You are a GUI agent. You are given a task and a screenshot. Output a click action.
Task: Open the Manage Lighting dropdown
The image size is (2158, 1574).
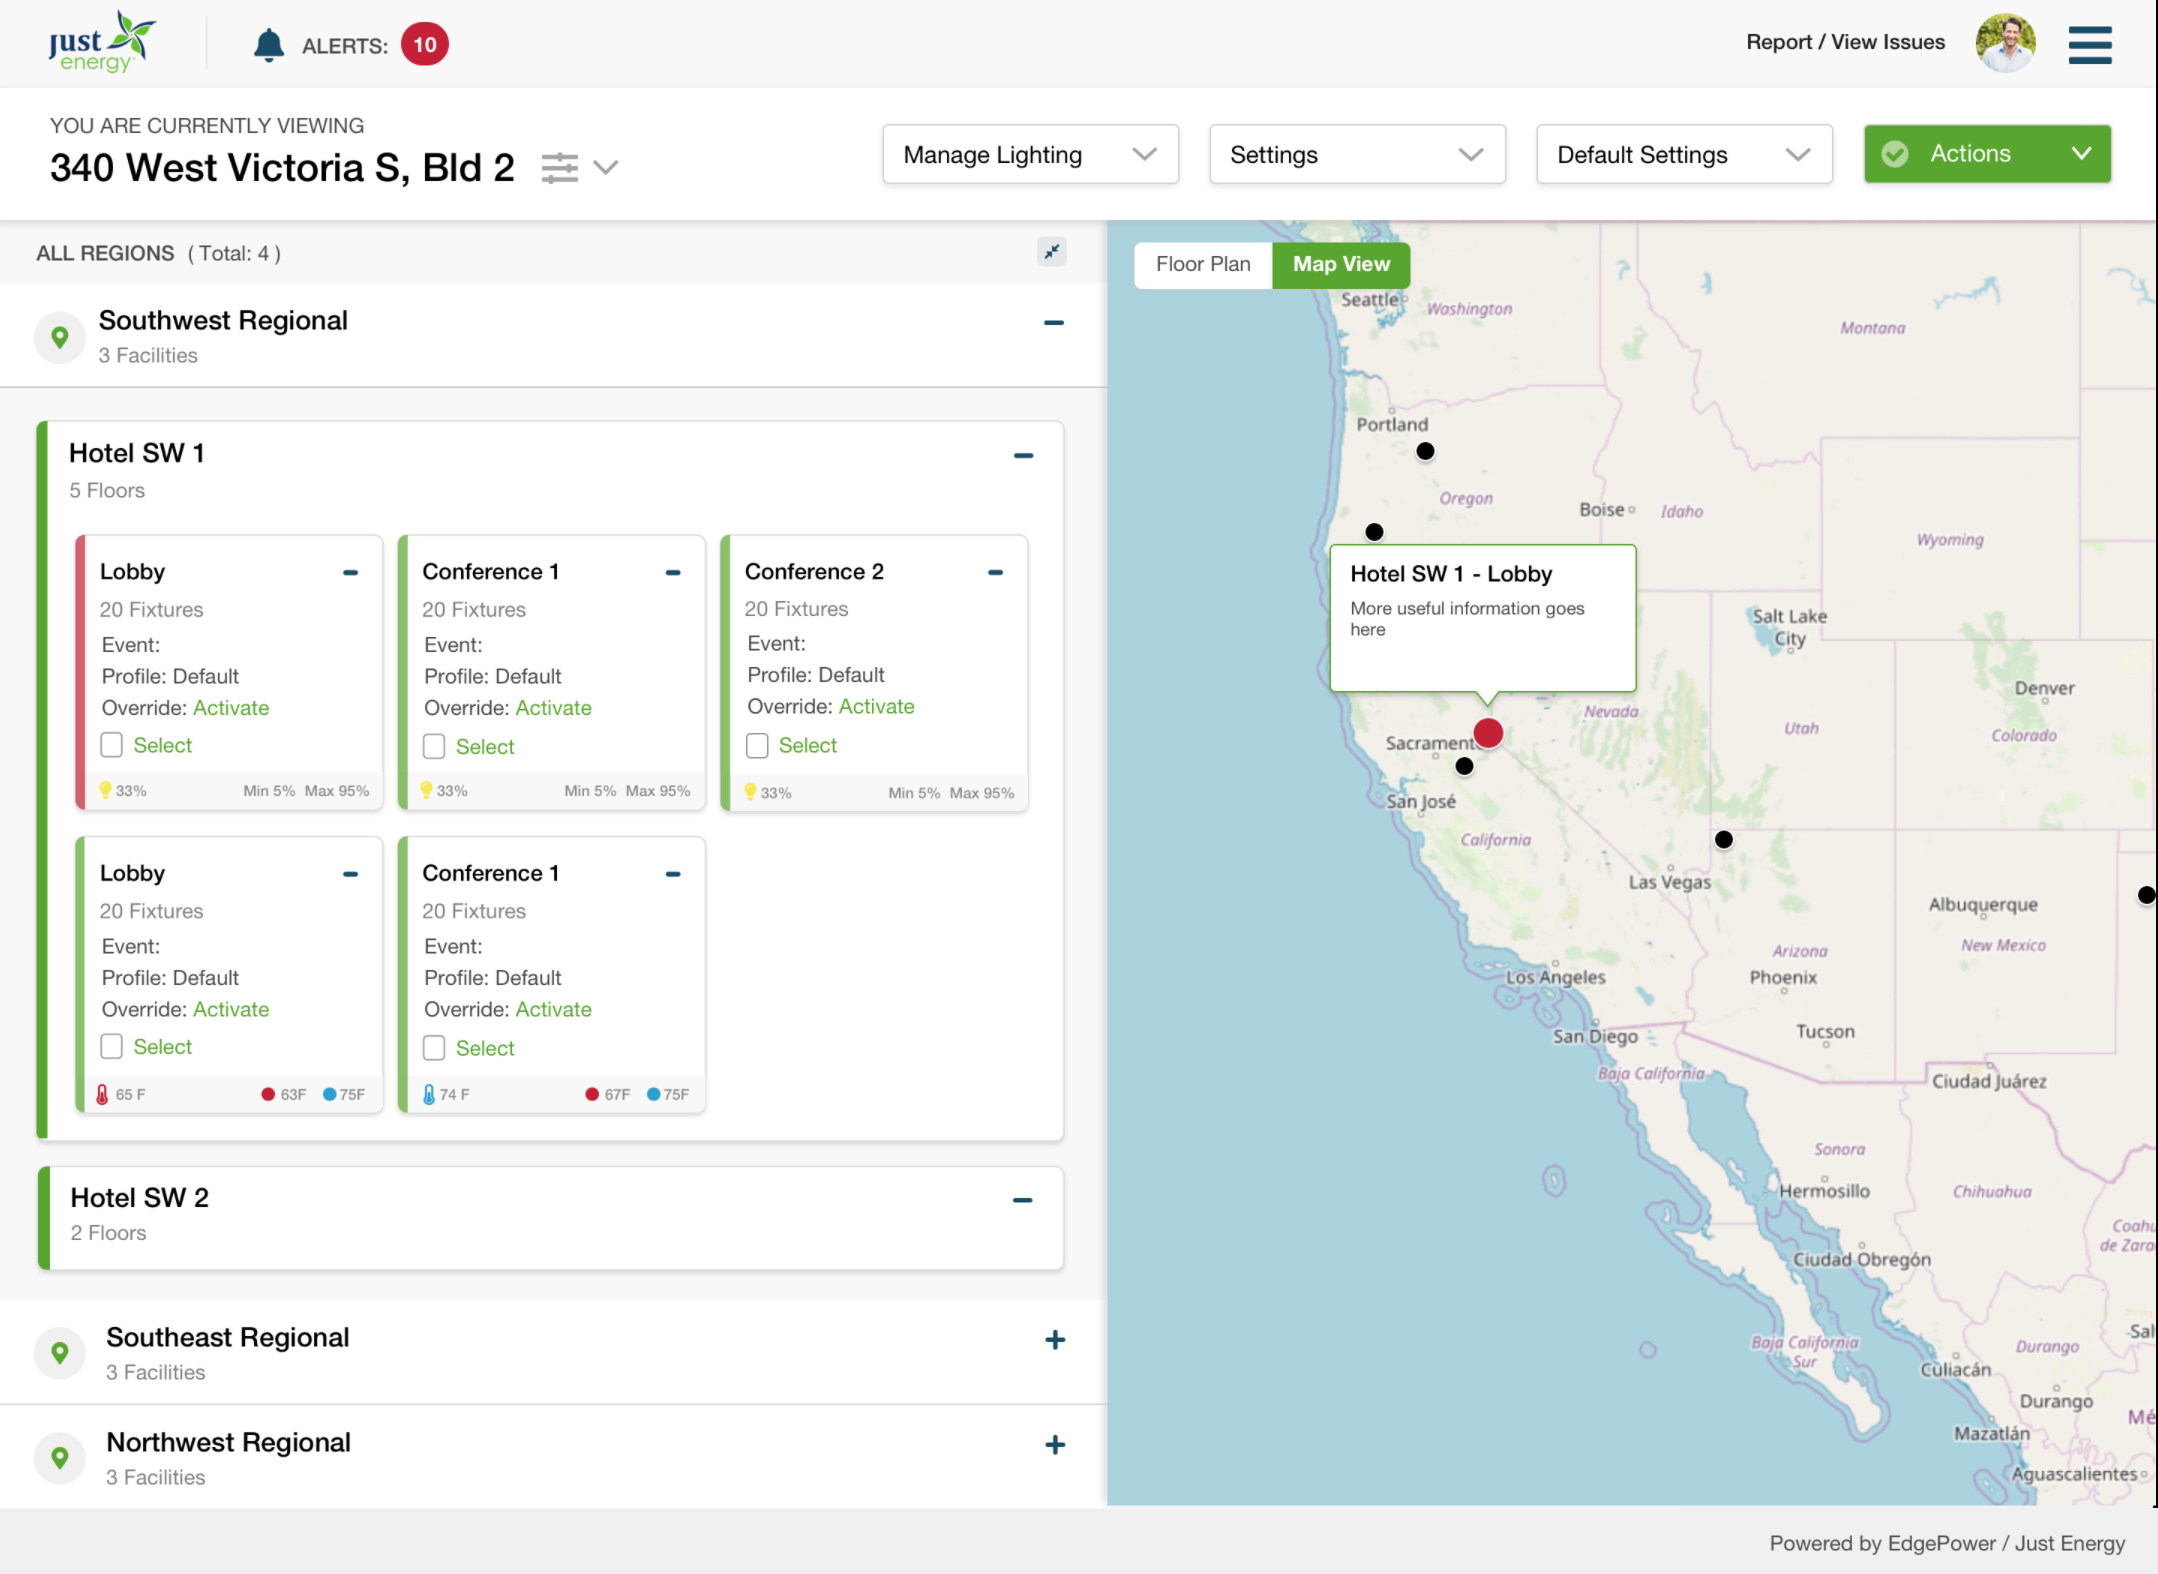[1030, 155]
